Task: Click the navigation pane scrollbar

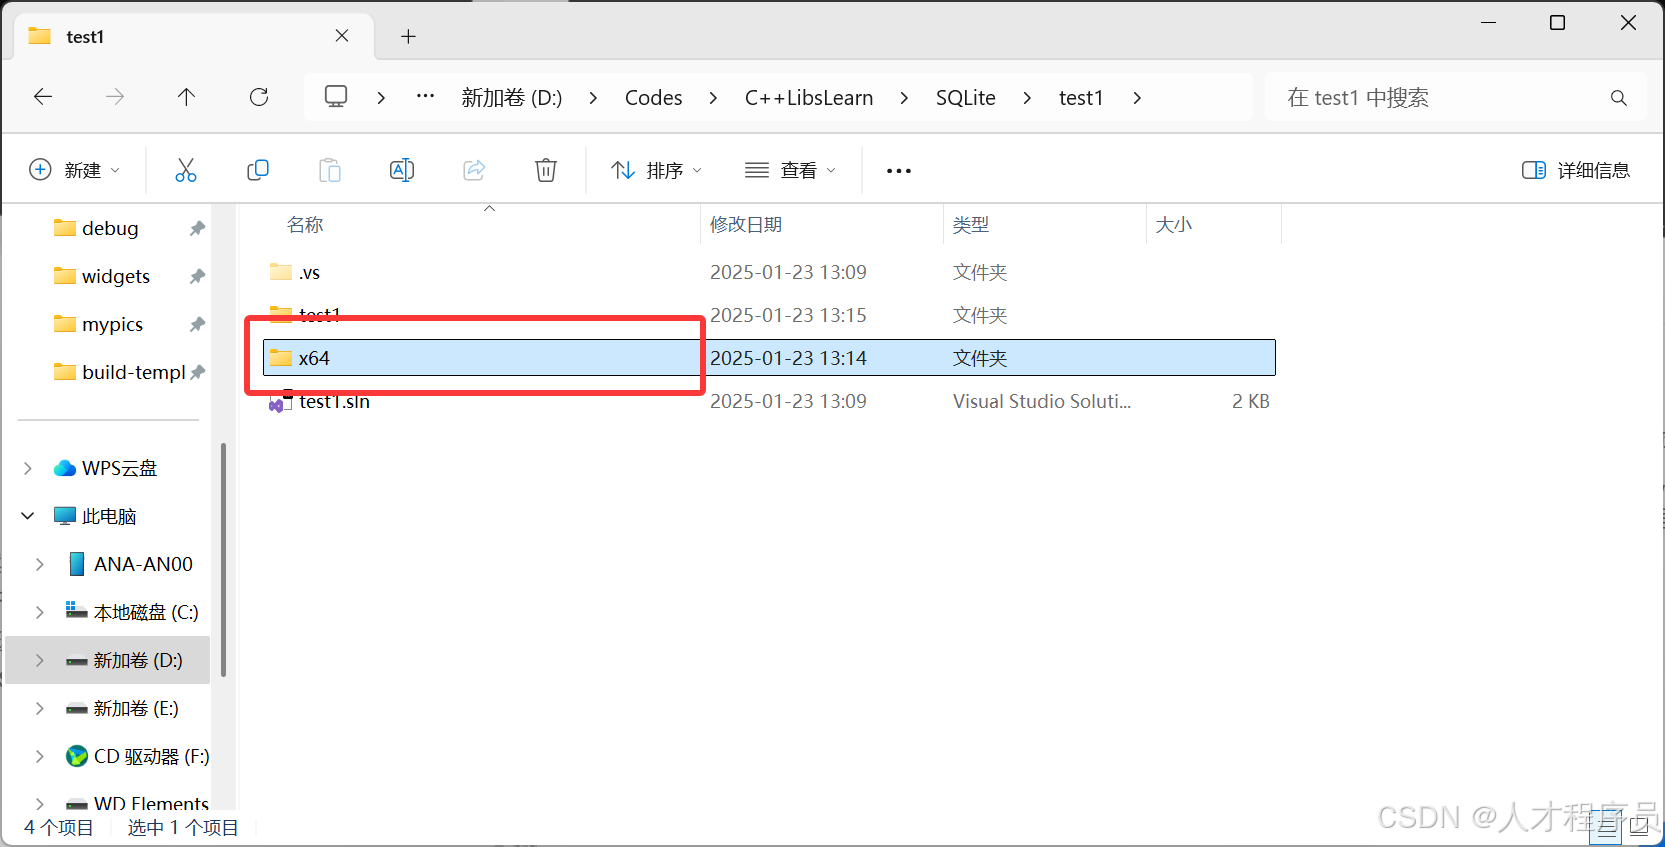Action: point(223,560)
